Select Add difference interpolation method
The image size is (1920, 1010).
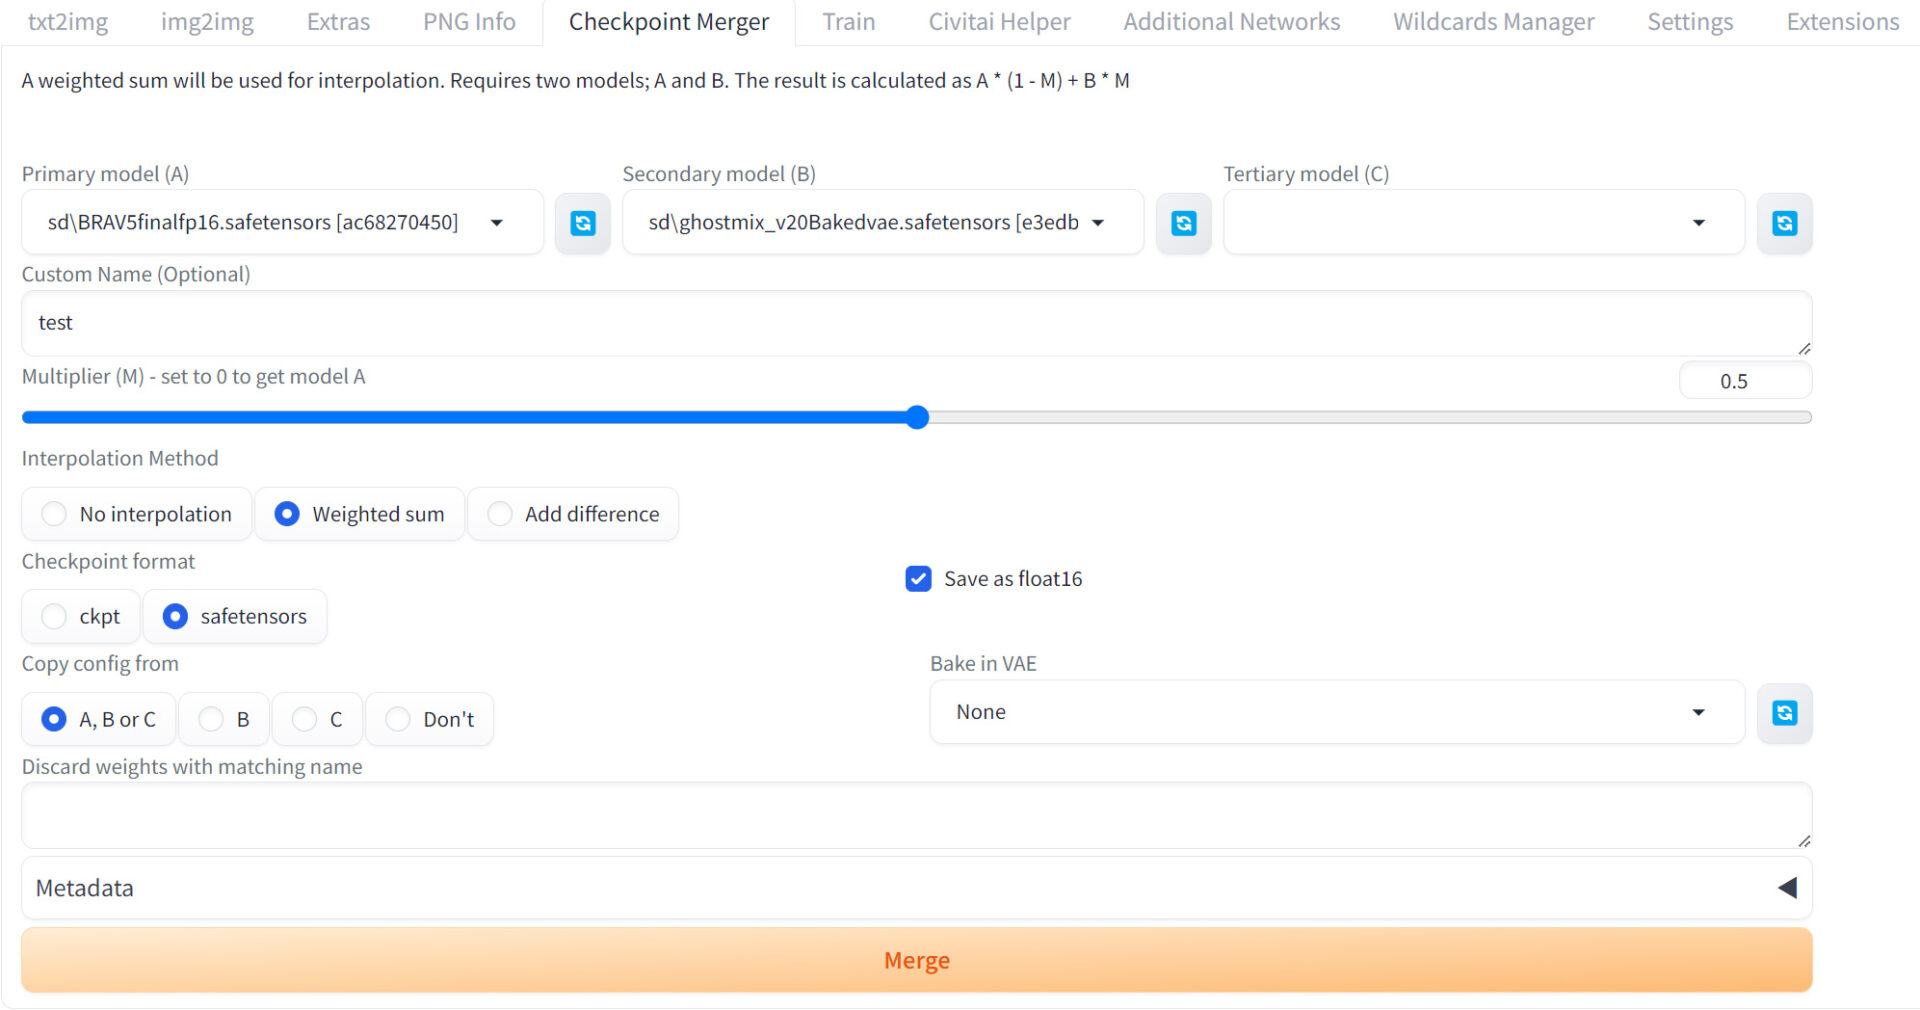pyautogui.click(x=500, y=513)
